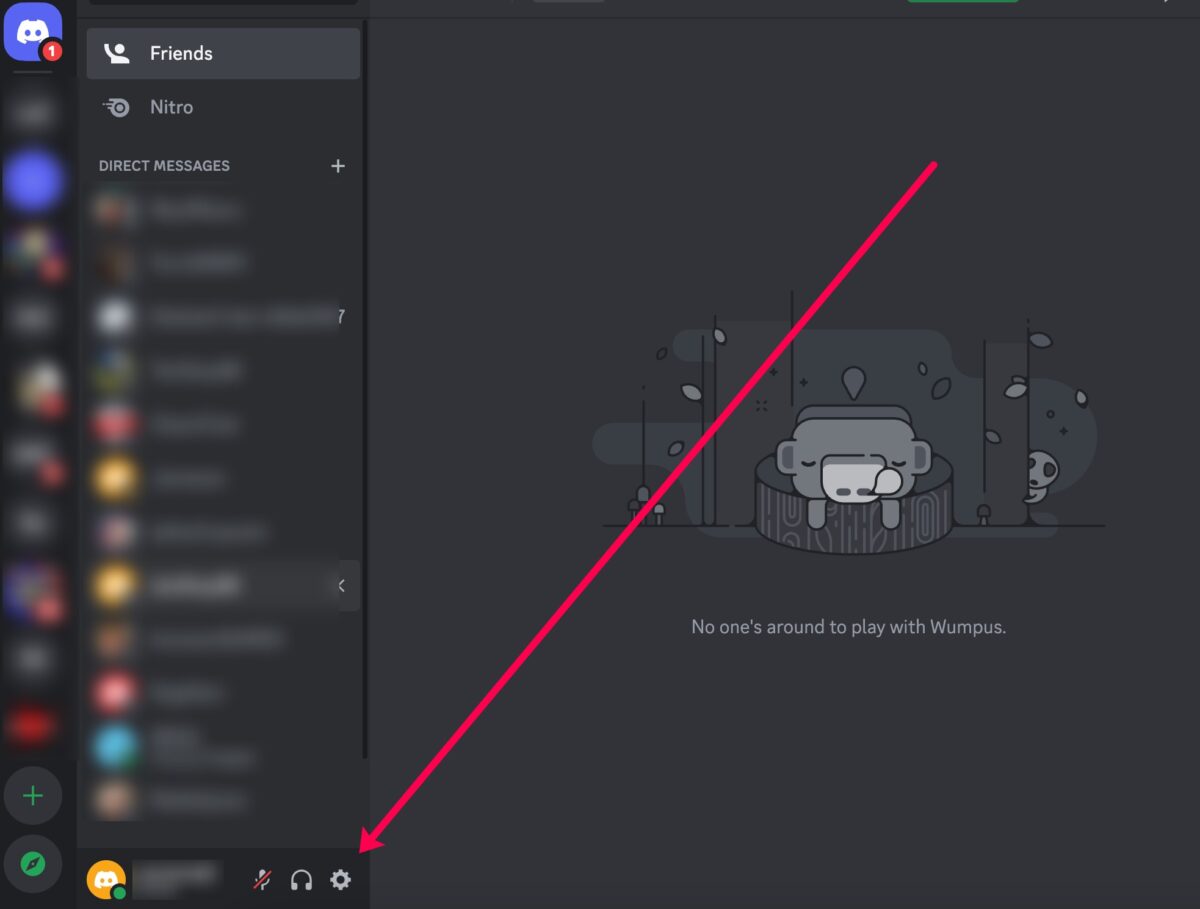Click the direct messages list scrollbar
The image size is (1200, 909).
tap(365, 390)
